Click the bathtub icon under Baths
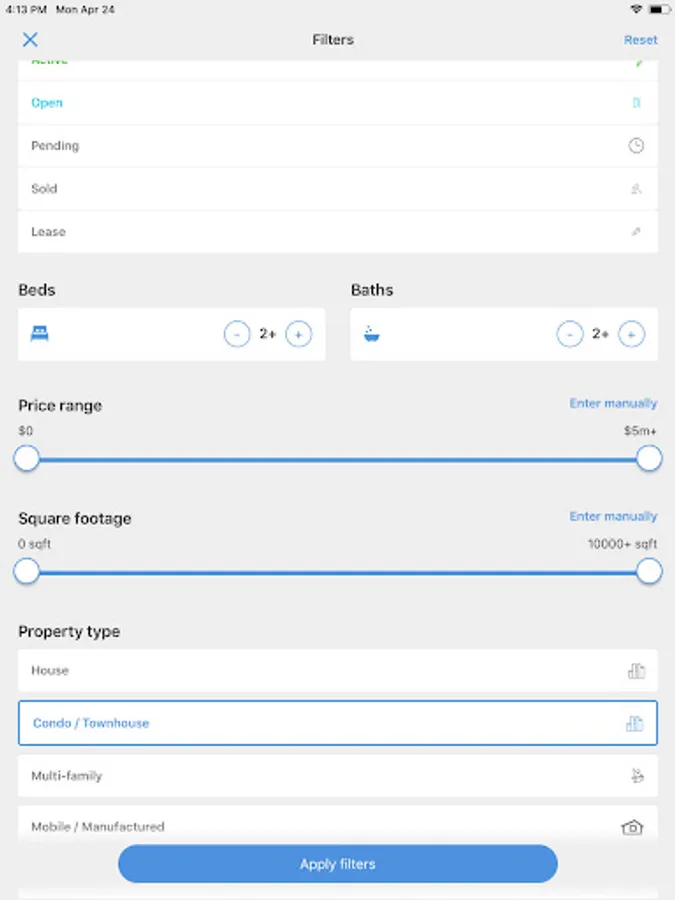This screenshot has height=900, width=675. point(372,335)
